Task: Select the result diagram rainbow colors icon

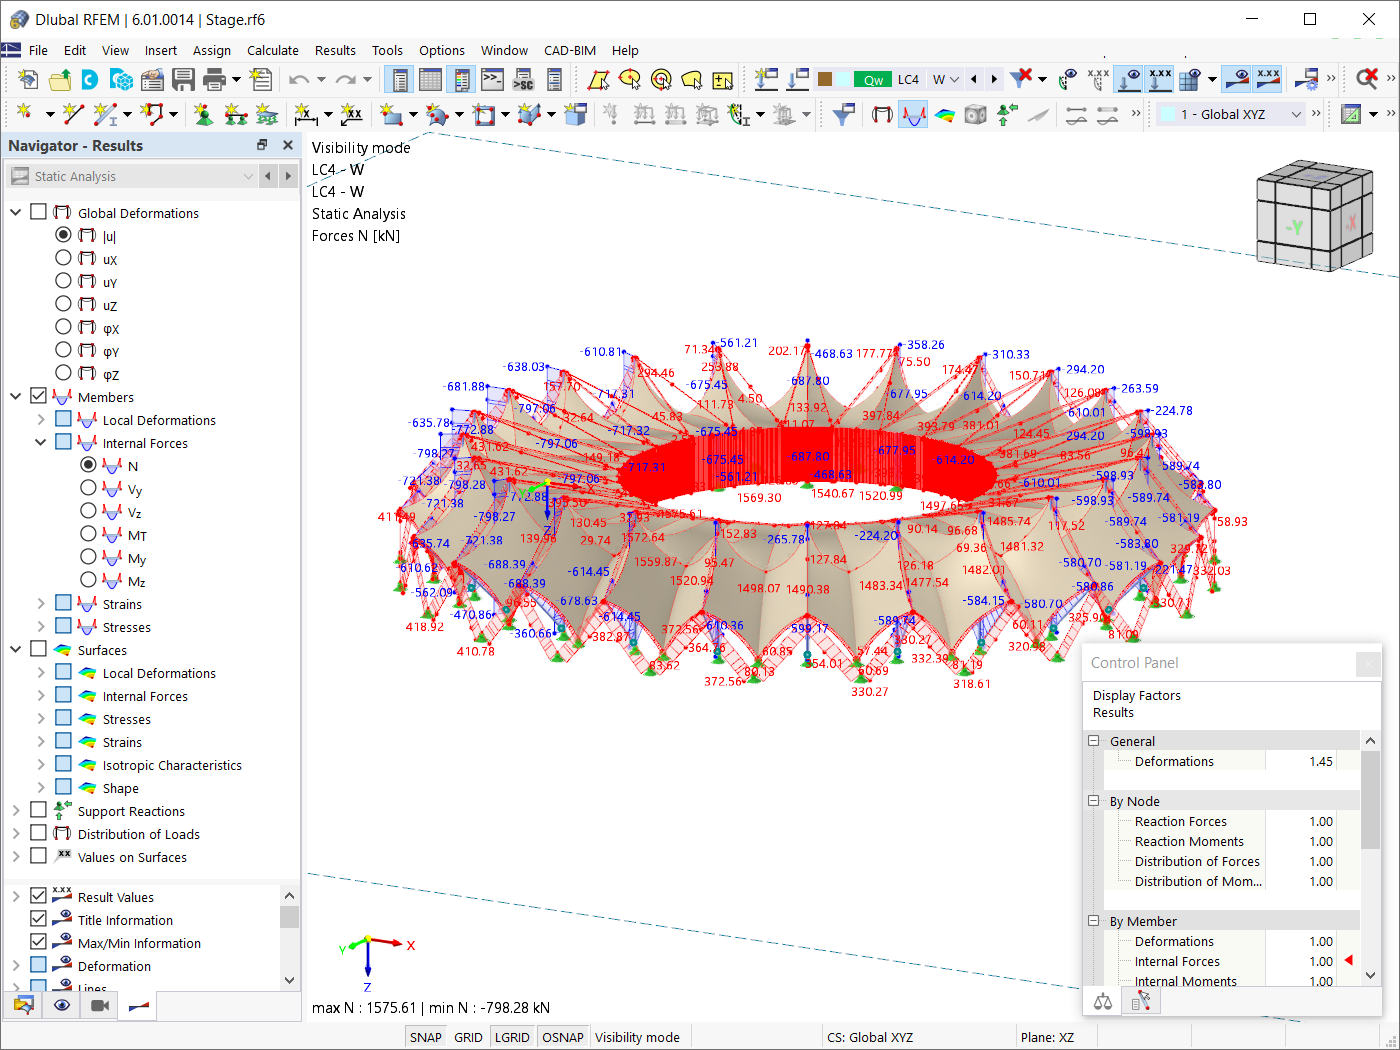Action: click(943, 113)
